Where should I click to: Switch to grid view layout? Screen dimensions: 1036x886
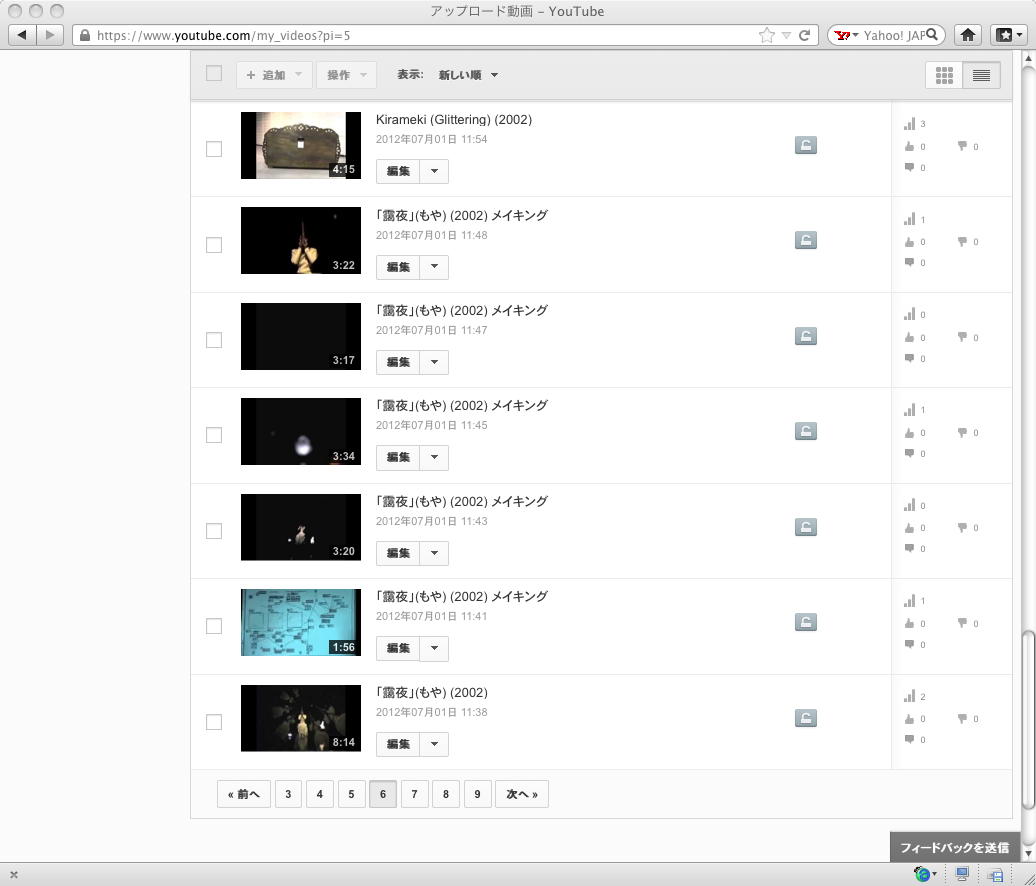pos(944,75)
